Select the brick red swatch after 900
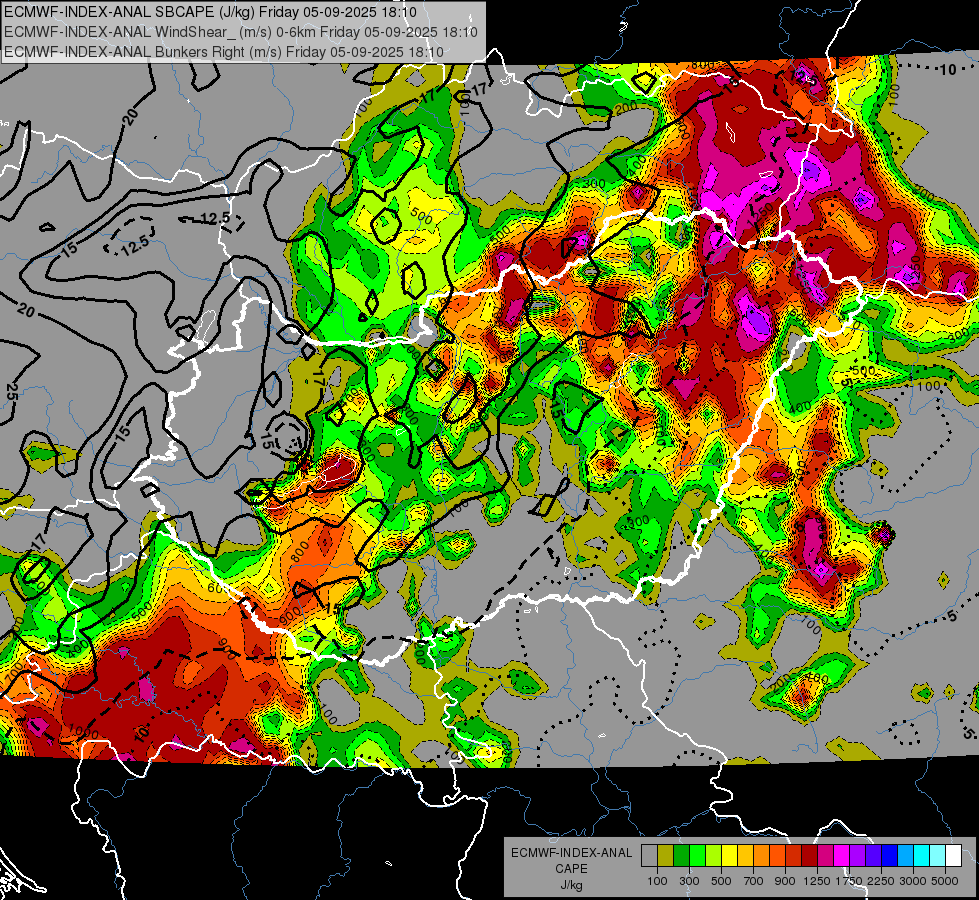The width and height of the screenshot is (979, 900). (794, 855)
